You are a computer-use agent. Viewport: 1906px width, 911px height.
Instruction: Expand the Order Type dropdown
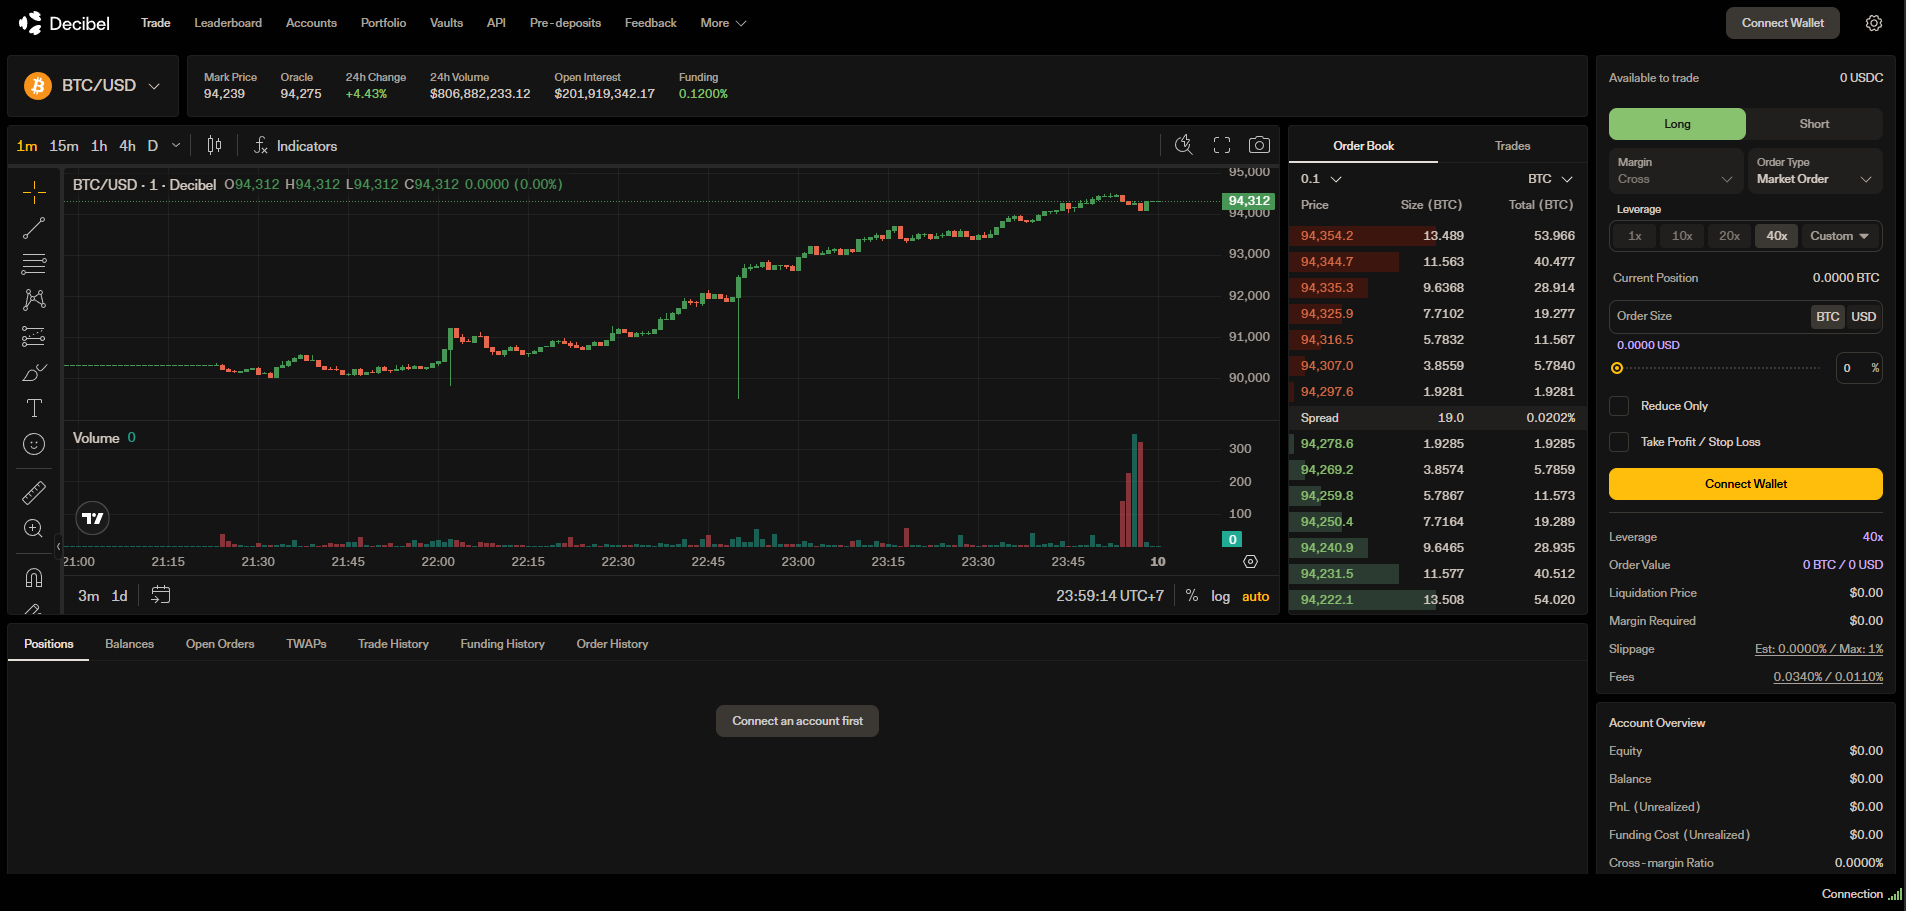point(1813,171)
